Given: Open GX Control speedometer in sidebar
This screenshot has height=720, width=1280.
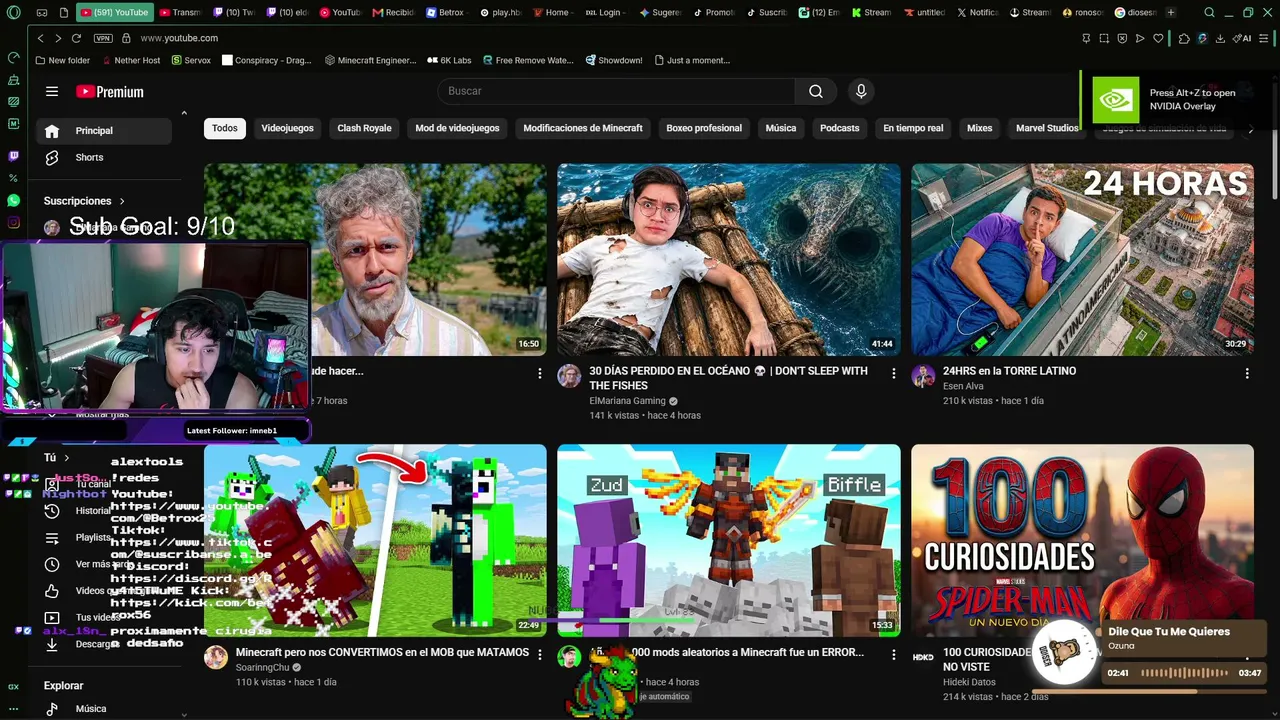Looking at the screenshot, I should pyautogui.click(x=13, y=57).
